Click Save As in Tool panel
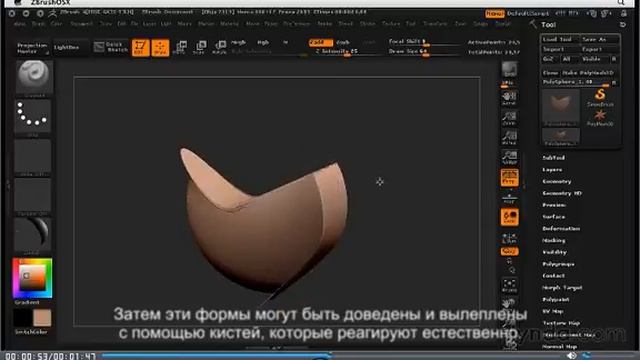The width and height of the screenshot is (640, 360). pyautogui.click(x=600, y=39)
